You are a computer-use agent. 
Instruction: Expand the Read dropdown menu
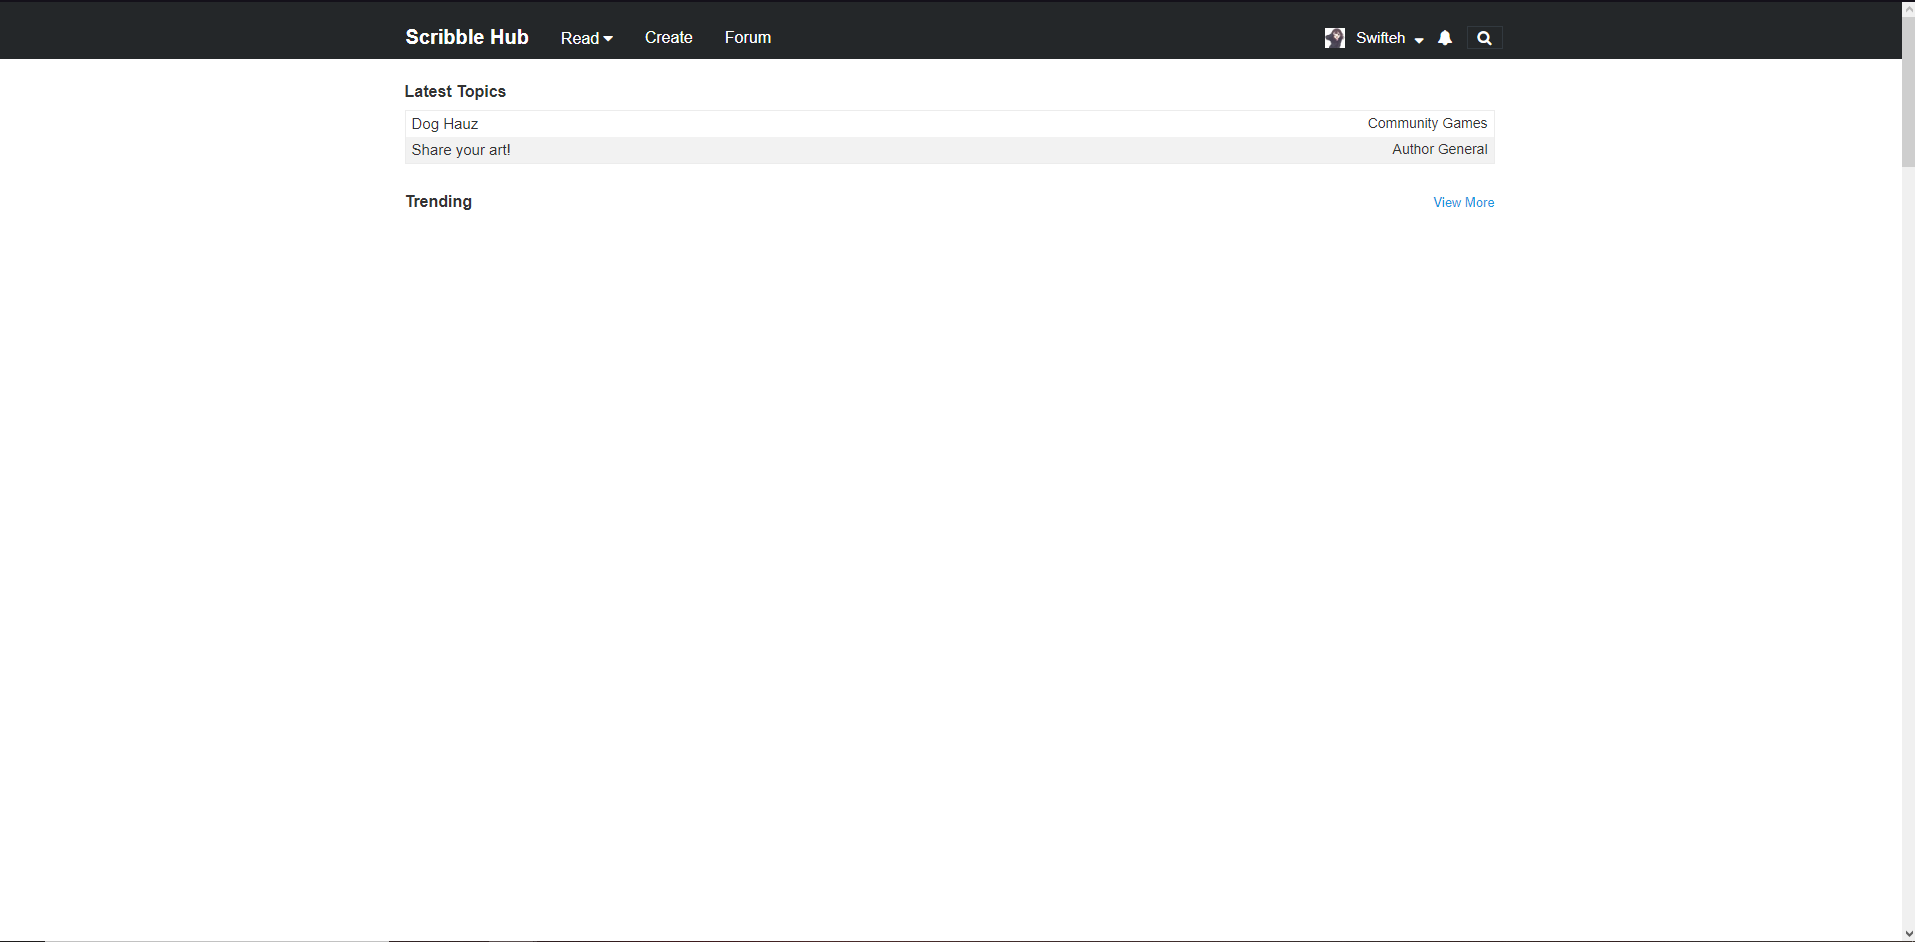click(x=586, y=38)
